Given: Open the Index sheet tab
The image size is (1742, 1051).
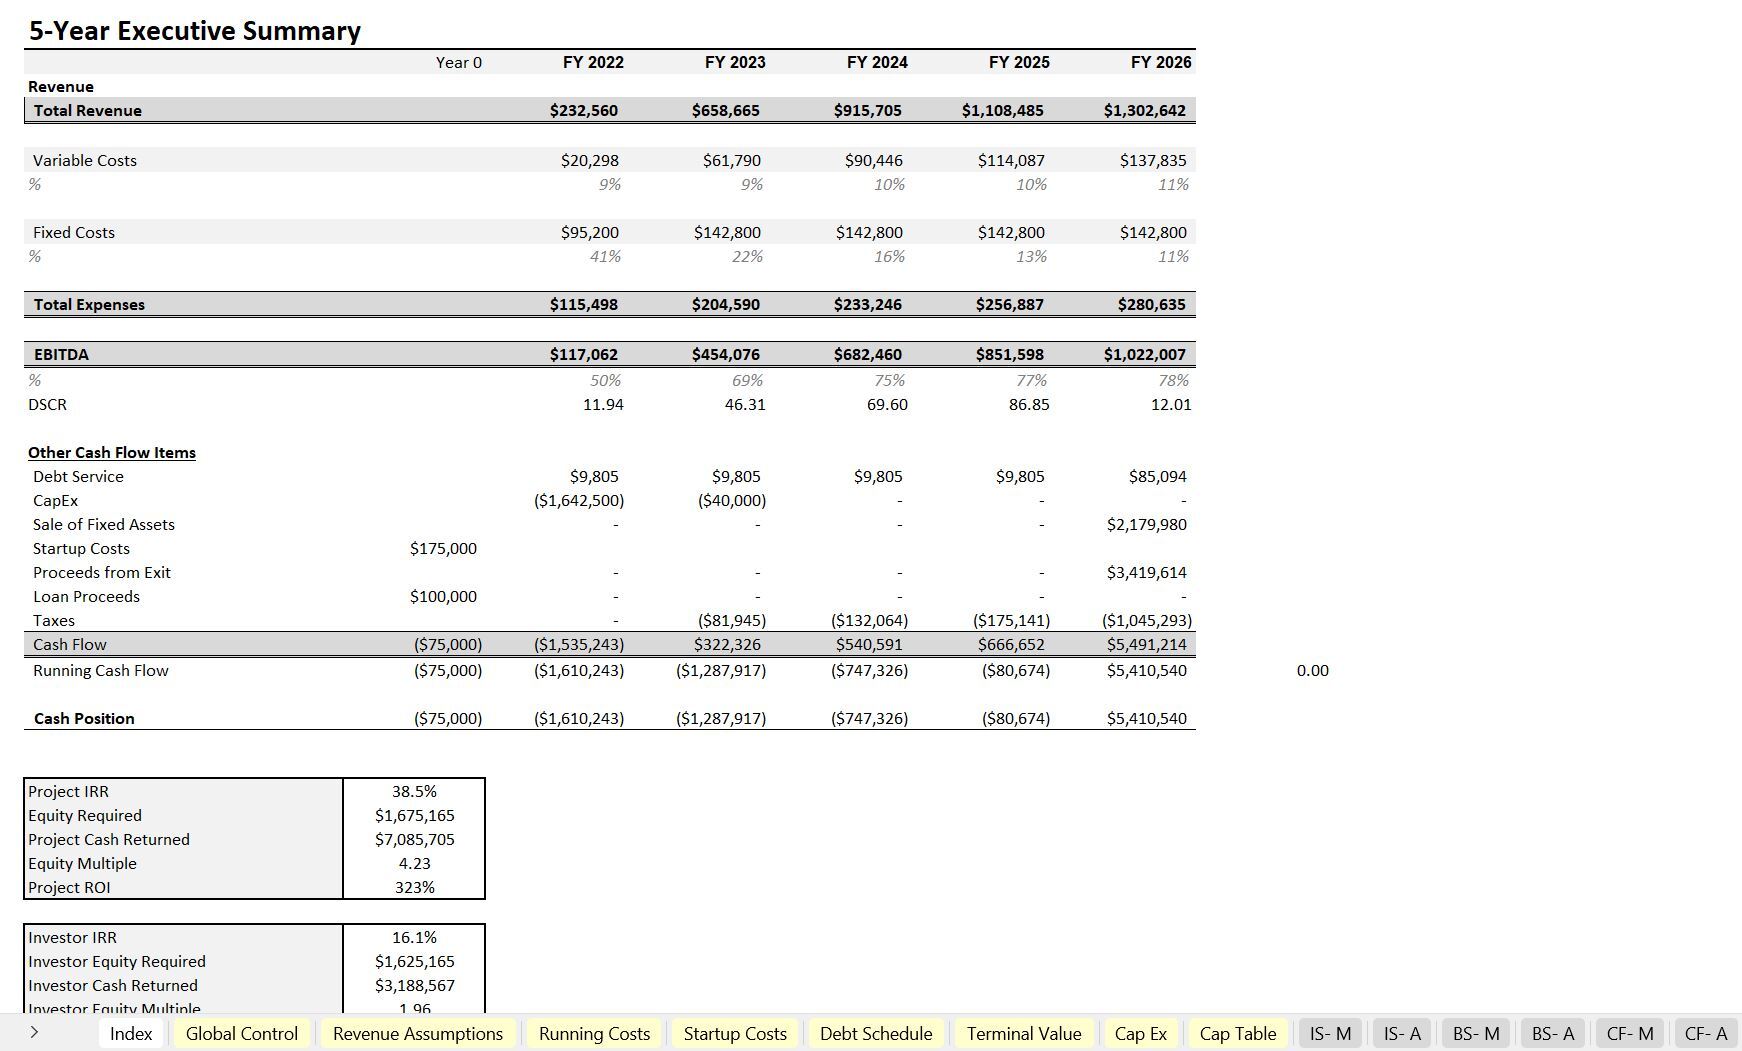Looking at the screenshot, I should (131, 1034).
